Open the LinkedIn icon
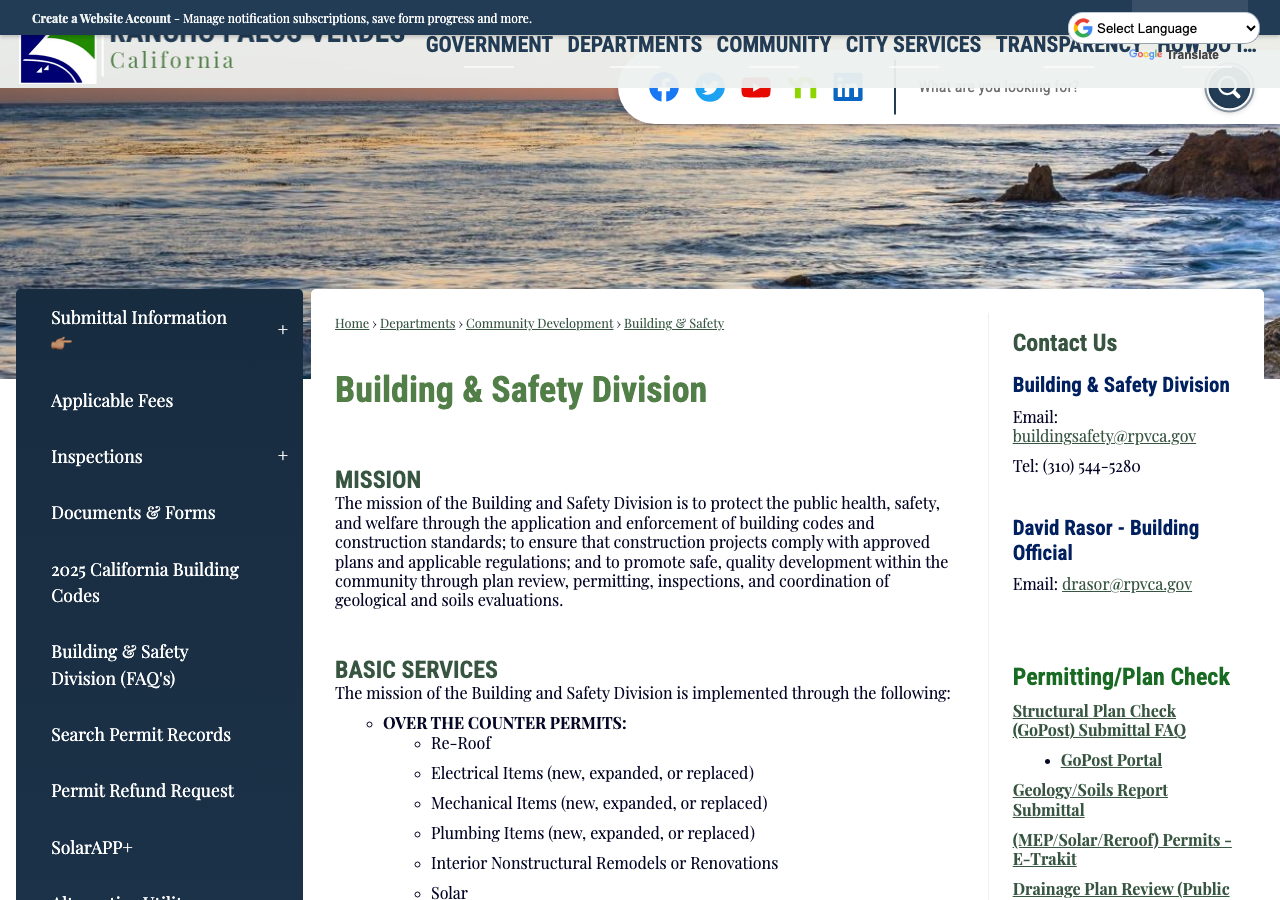Screen dimensions: 1280x900 pos(848,87)
